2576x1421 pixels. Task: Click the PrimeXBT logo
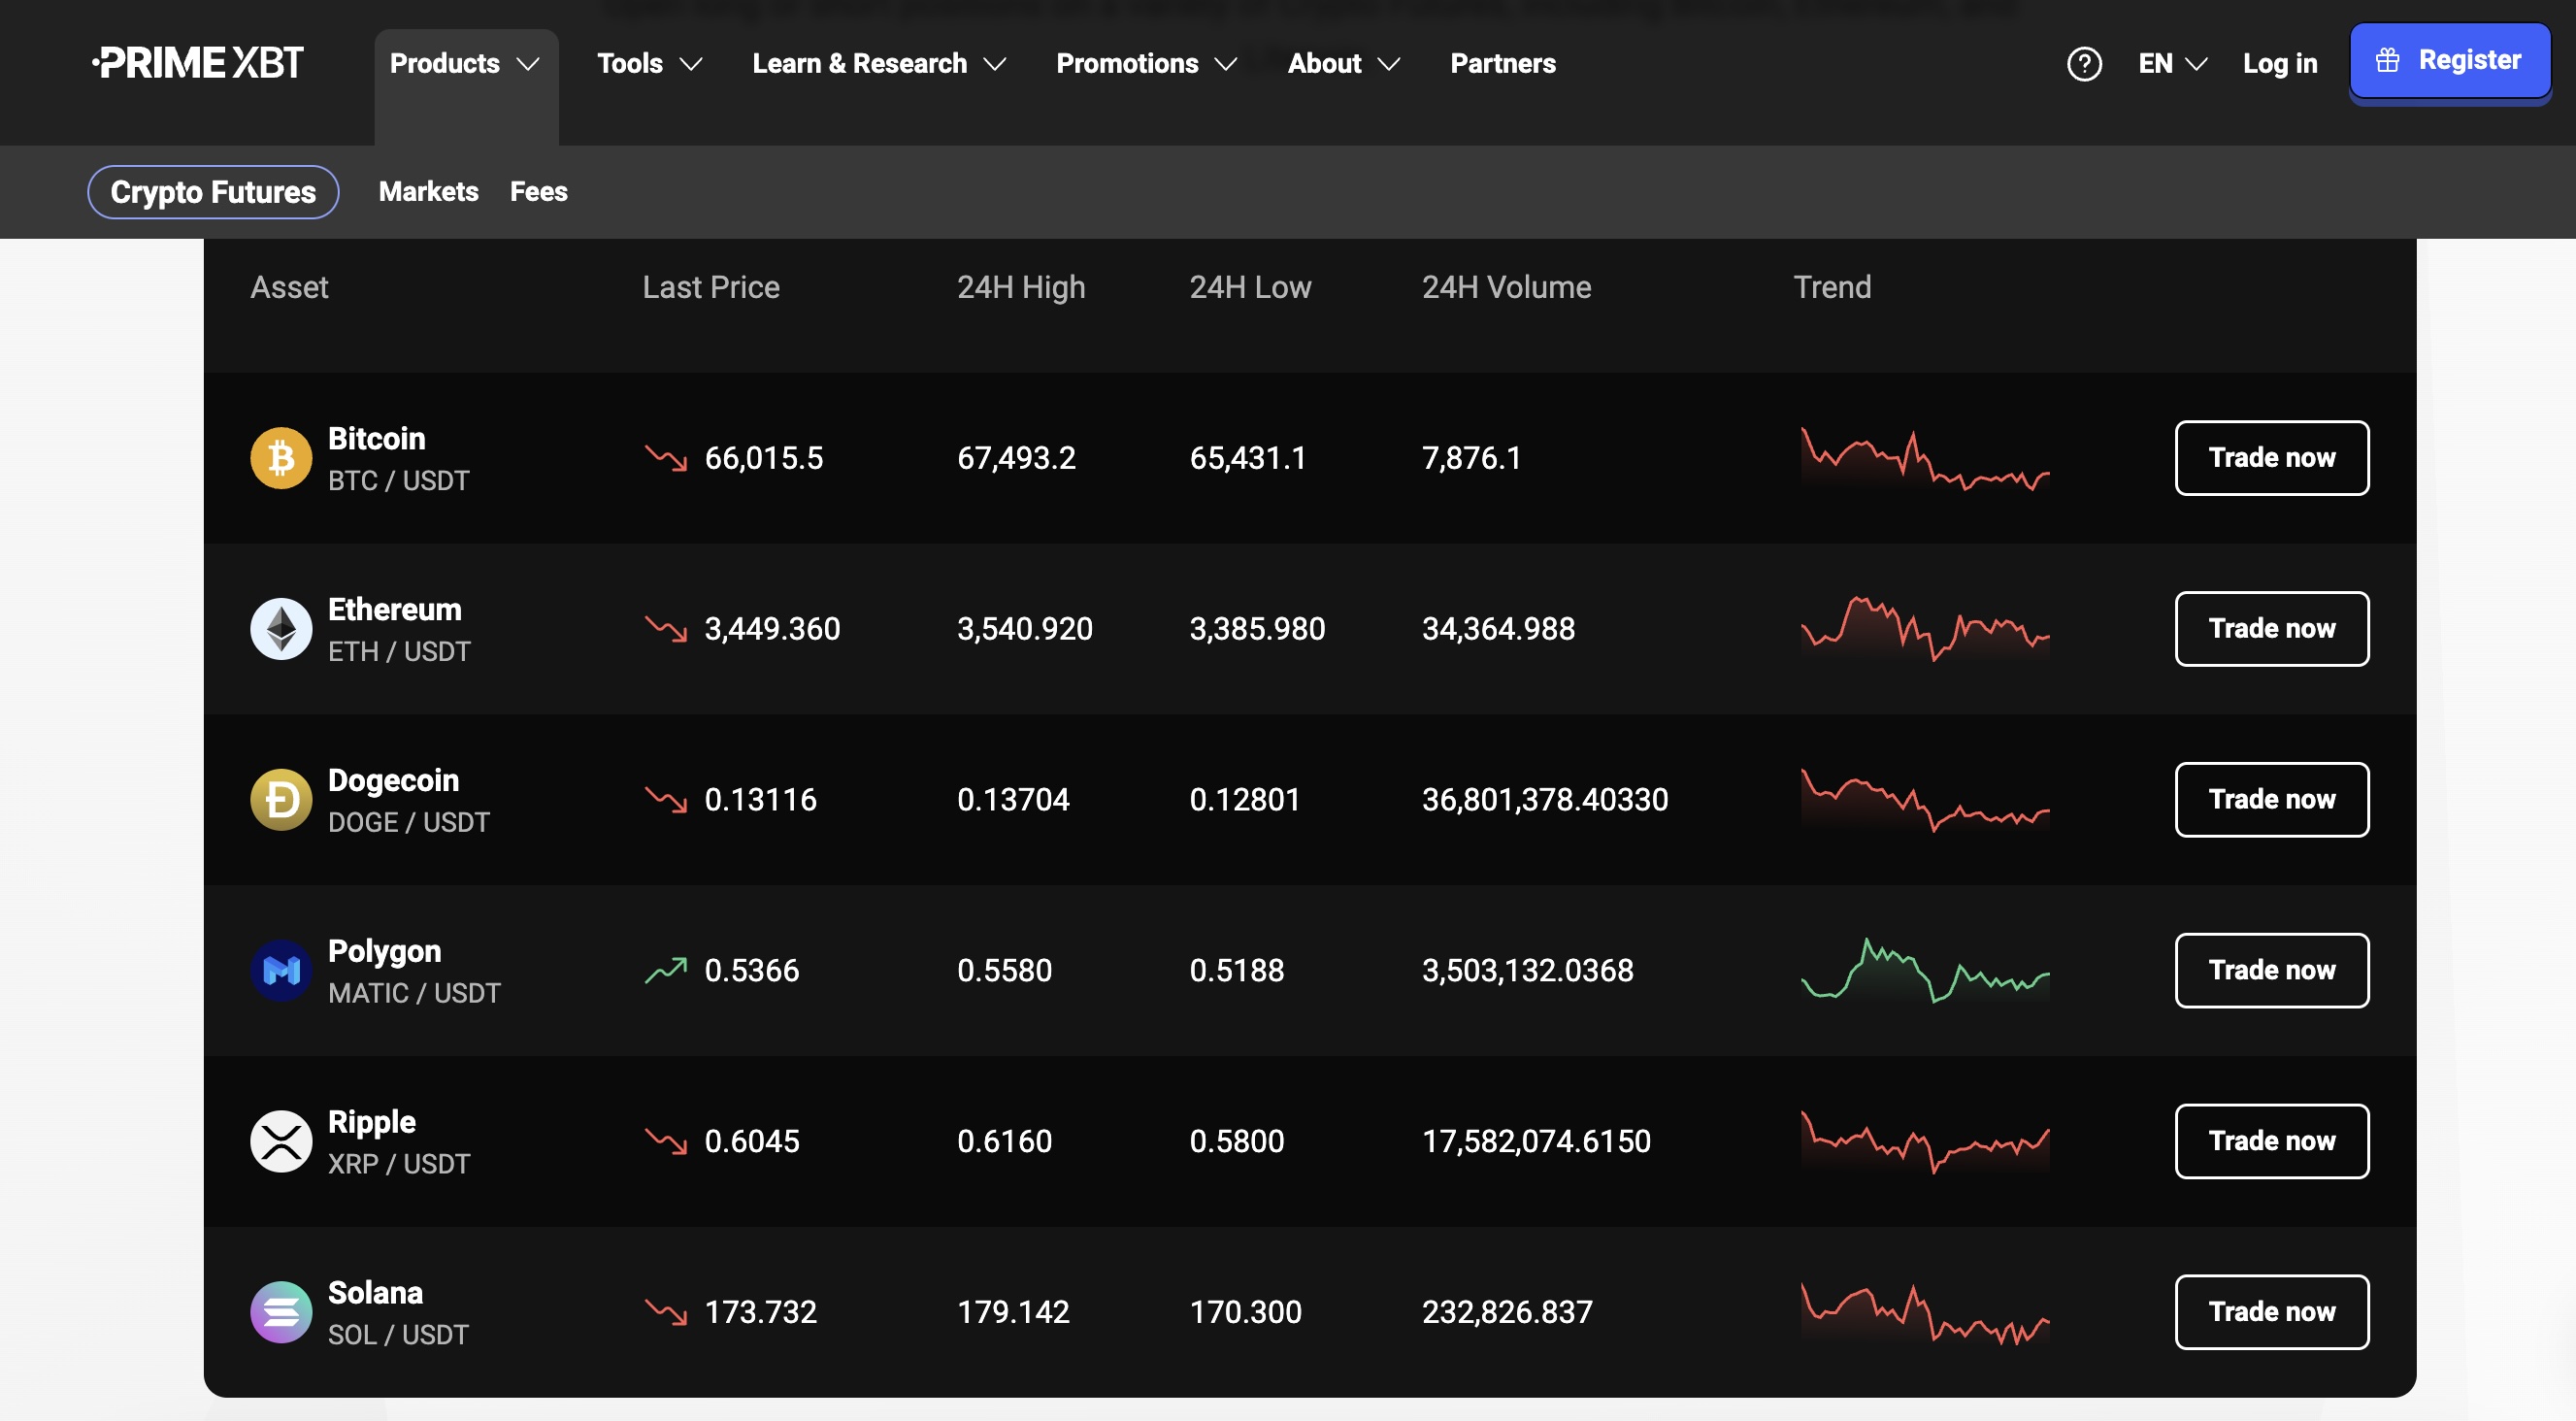coord(198,63)
